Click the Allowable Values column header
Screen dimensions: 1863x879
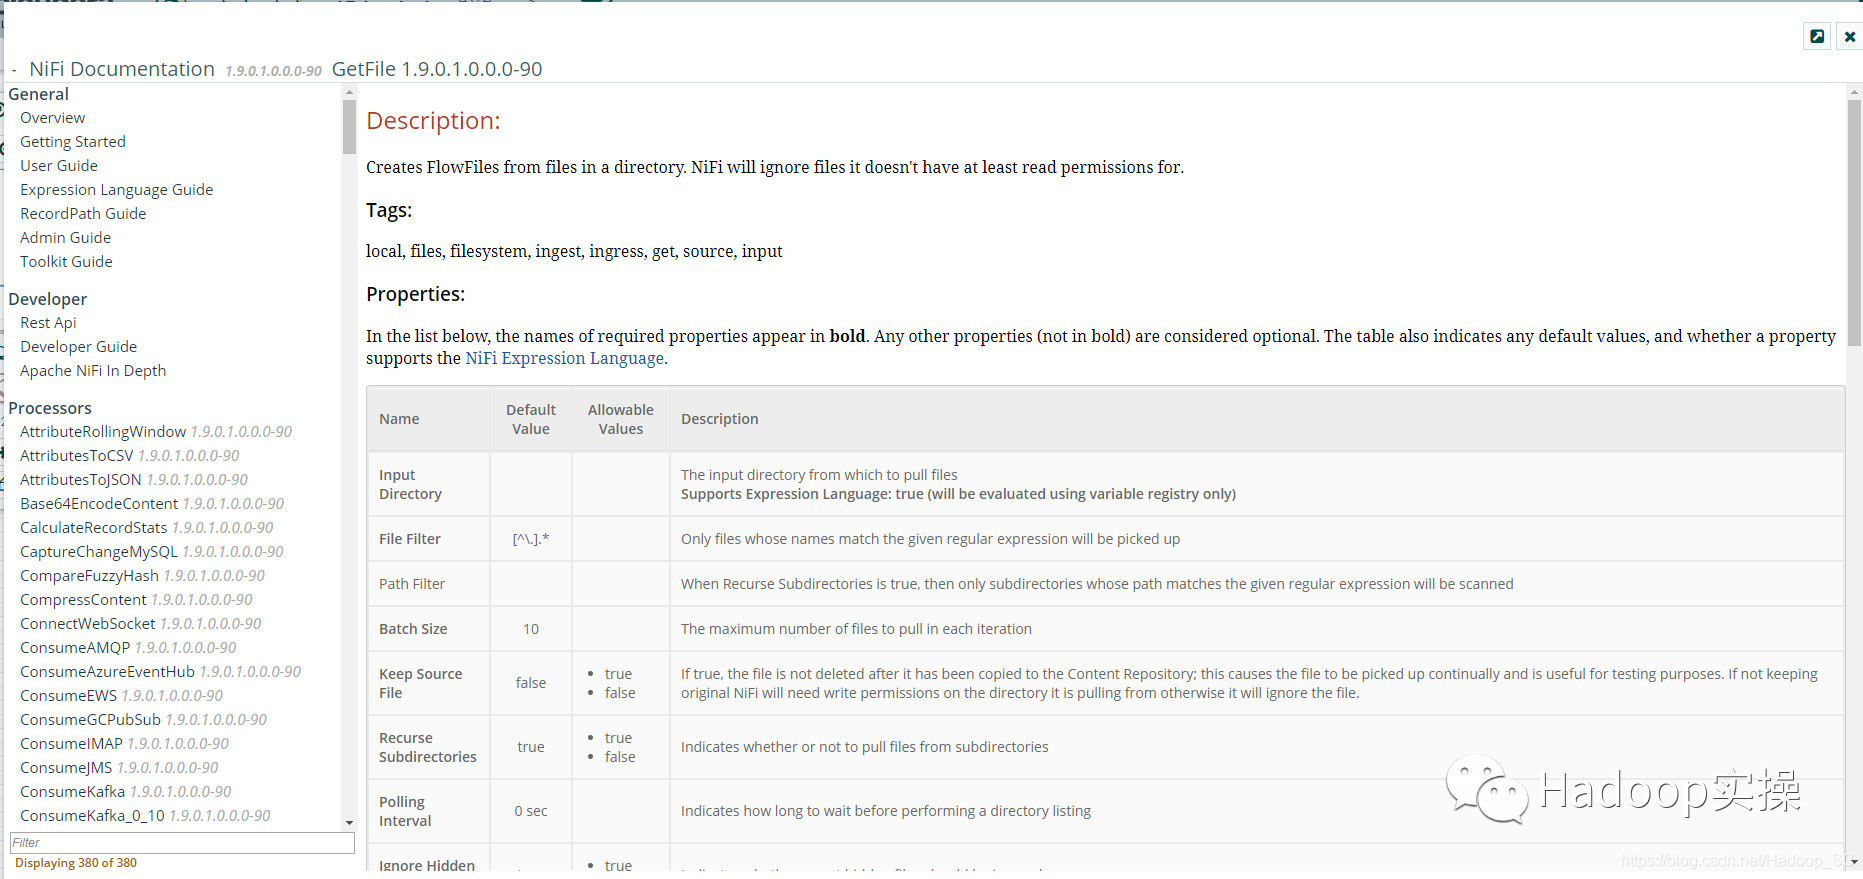point(621,419)
